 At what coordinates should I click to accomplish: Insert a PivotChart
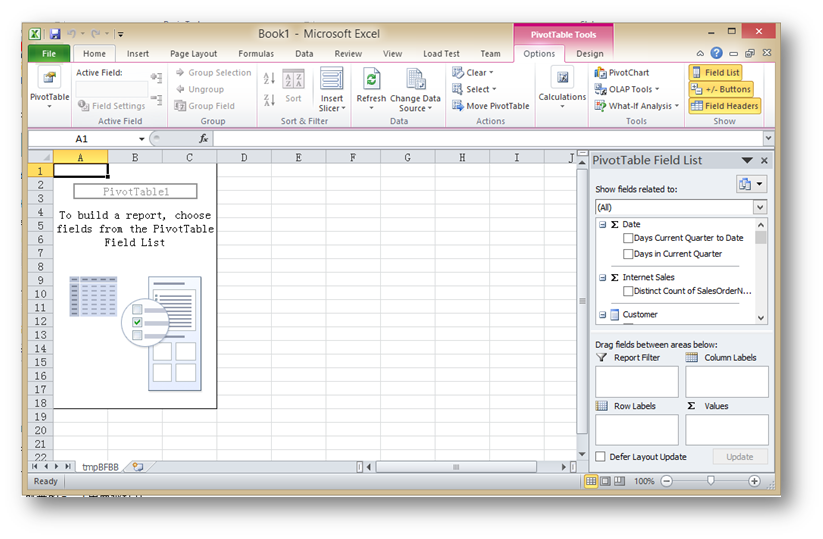[x=622, y=73]
